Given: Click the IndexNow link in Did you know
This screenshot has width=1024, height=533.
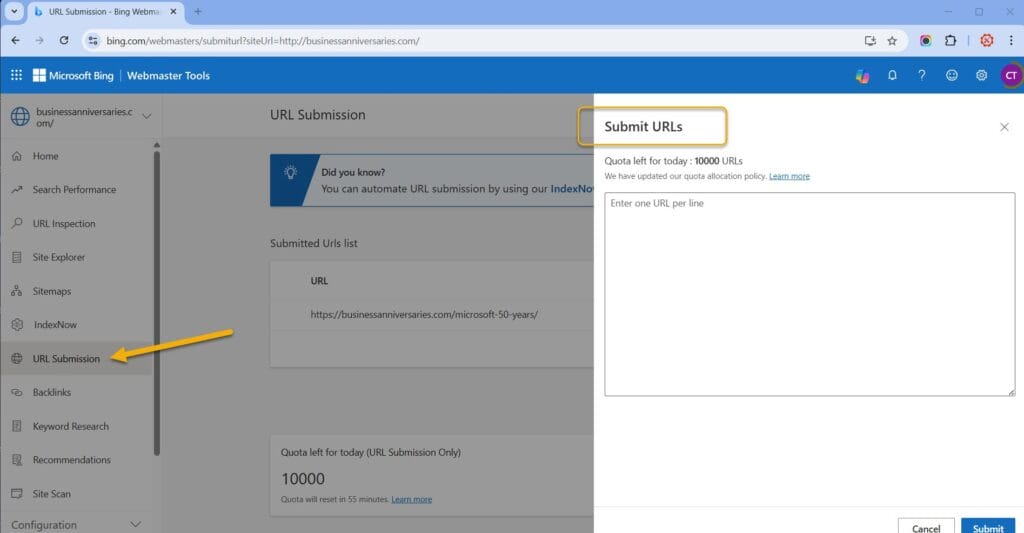Looking at the screenshot, I should pyautogui.click(x=572, y=189).
